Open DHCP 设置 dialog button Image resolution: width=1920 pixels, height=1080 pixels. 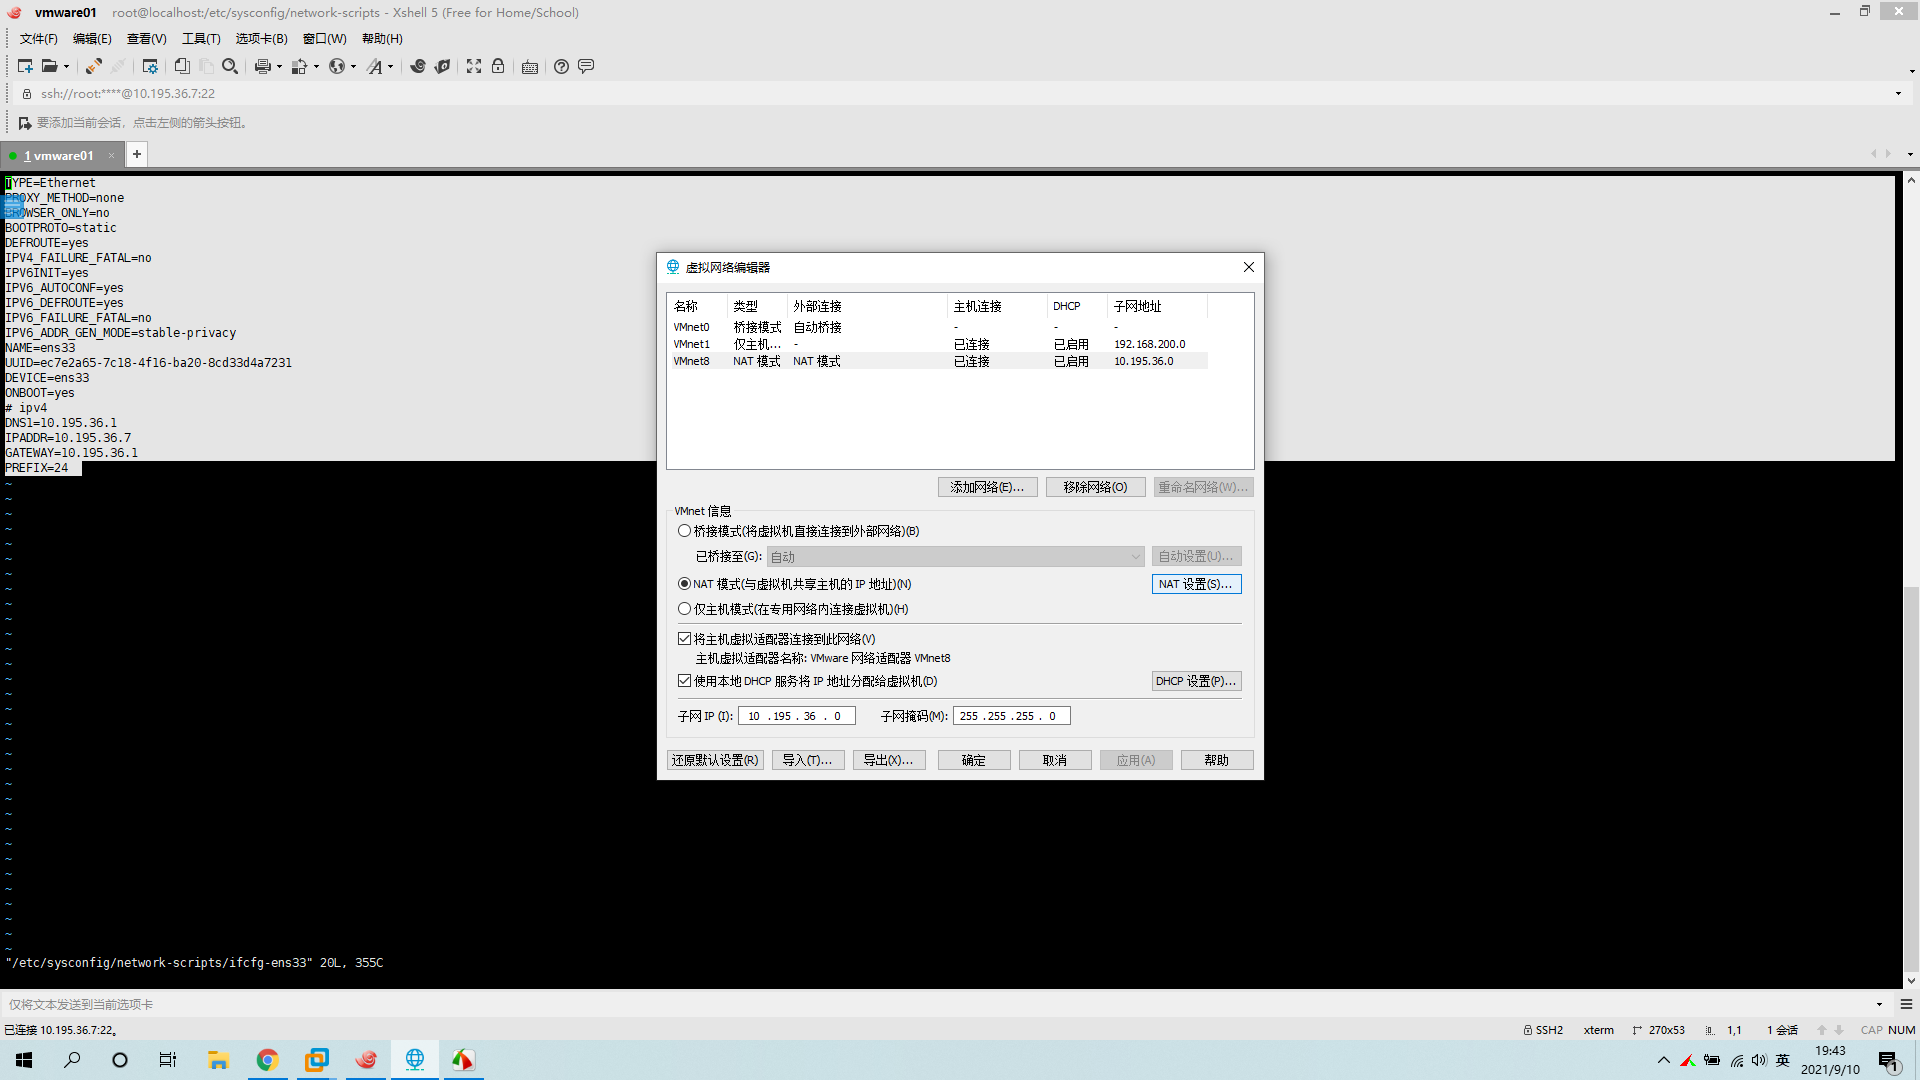tap(1196, 681)
